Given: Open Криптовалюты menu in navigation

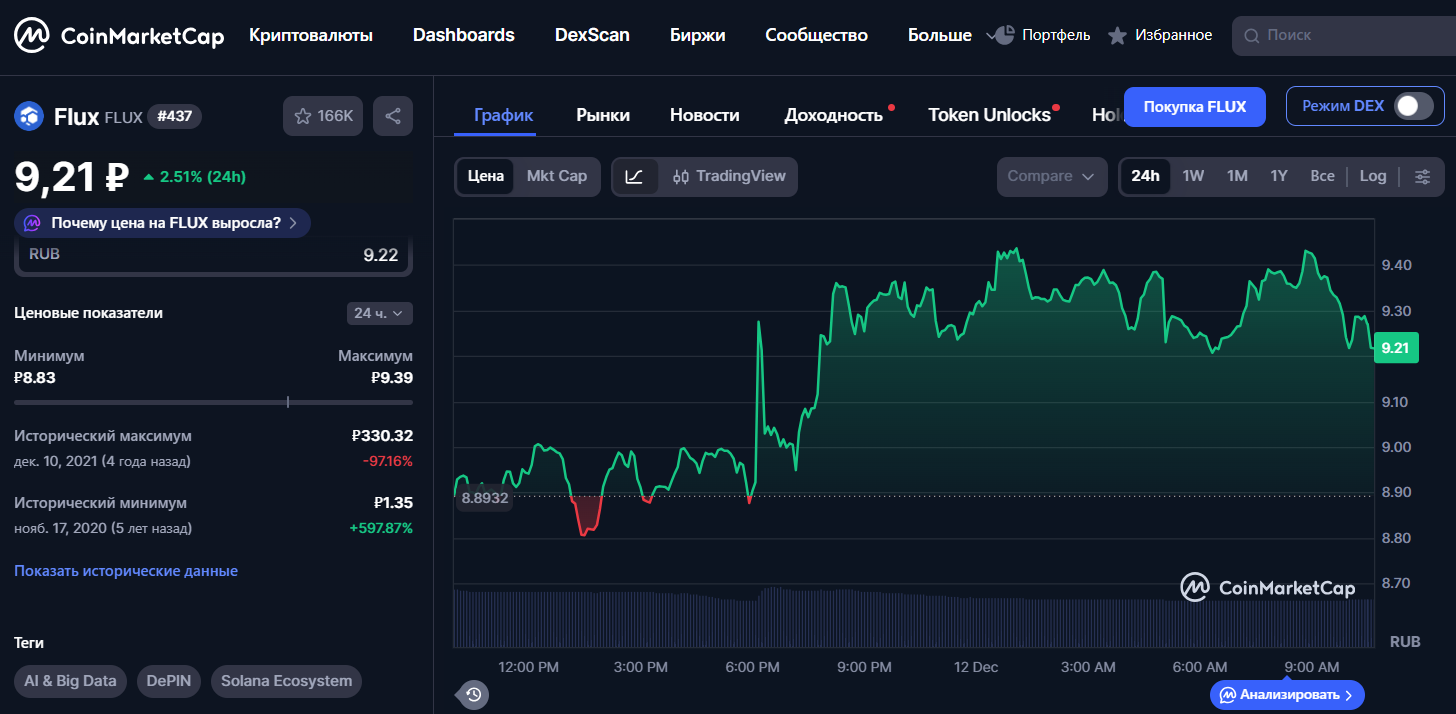Looking at the screenshot, I should [311, 35].
